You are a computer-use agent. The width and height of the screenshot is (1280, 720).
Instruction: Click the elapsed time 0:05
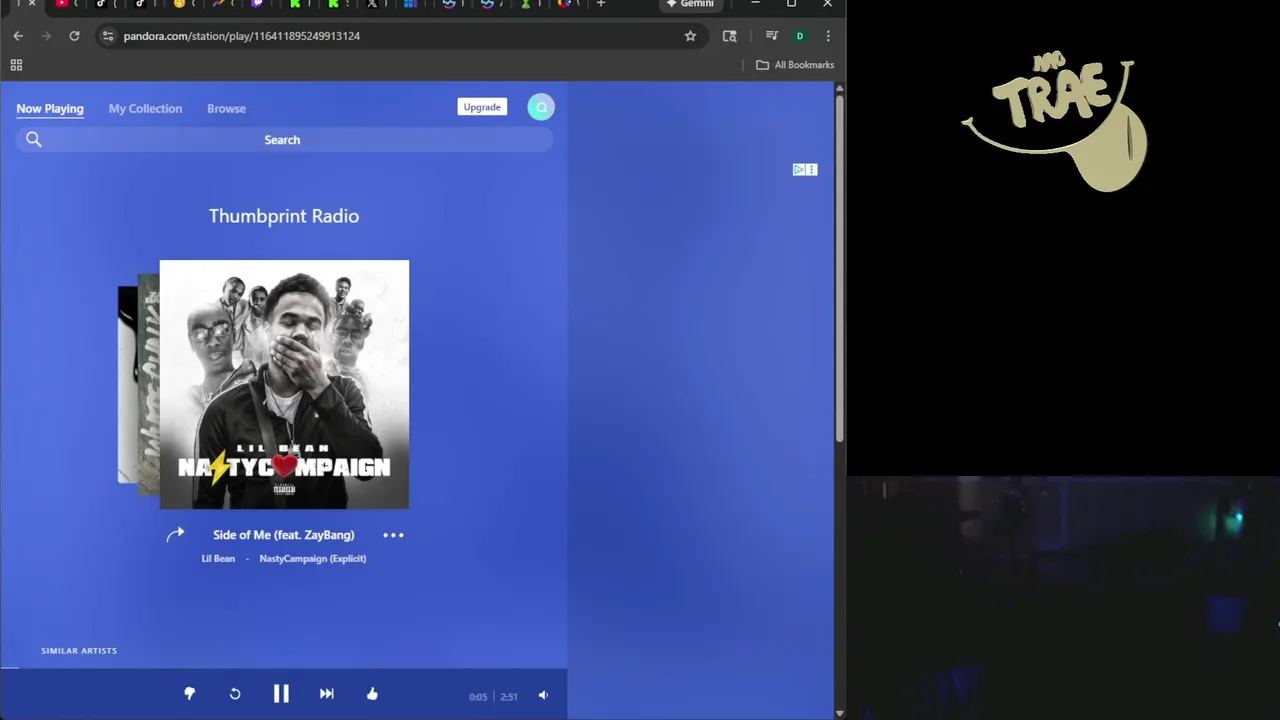tap(478, 697)
